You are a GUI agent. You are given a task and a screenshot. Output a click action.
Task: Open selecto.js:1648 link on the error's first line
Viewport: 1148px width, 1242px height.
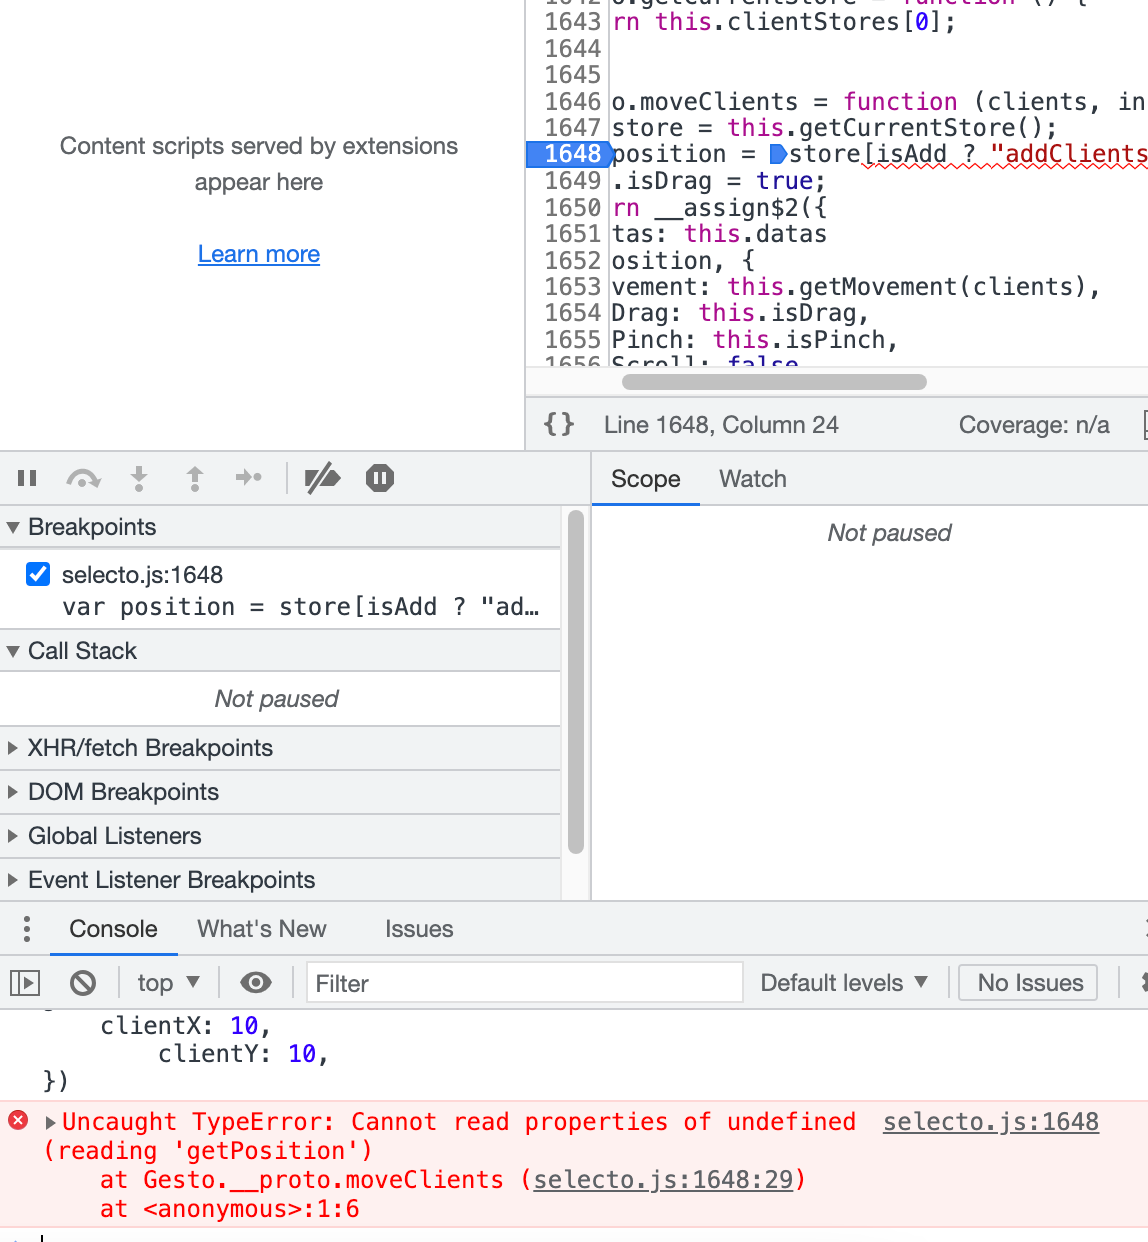(x=991, y=1122)
